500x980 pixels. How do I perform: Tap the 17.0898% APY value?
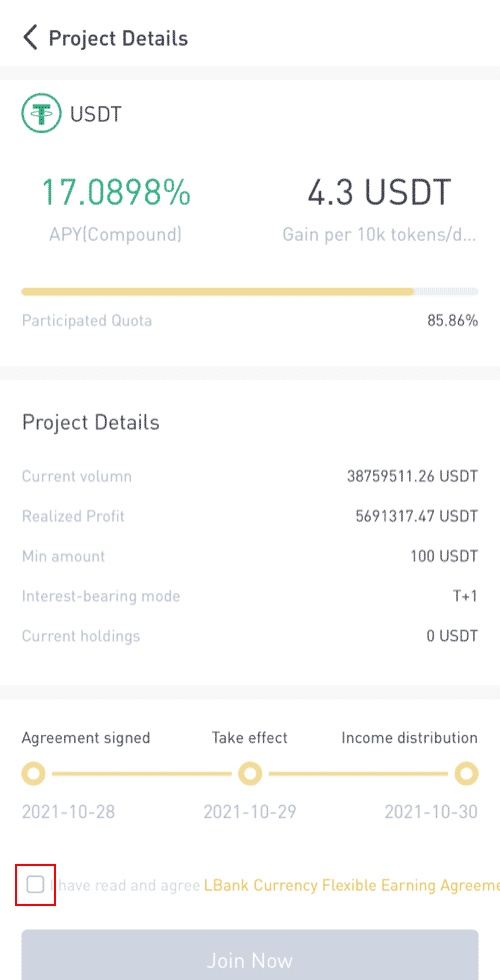(116, 193)
